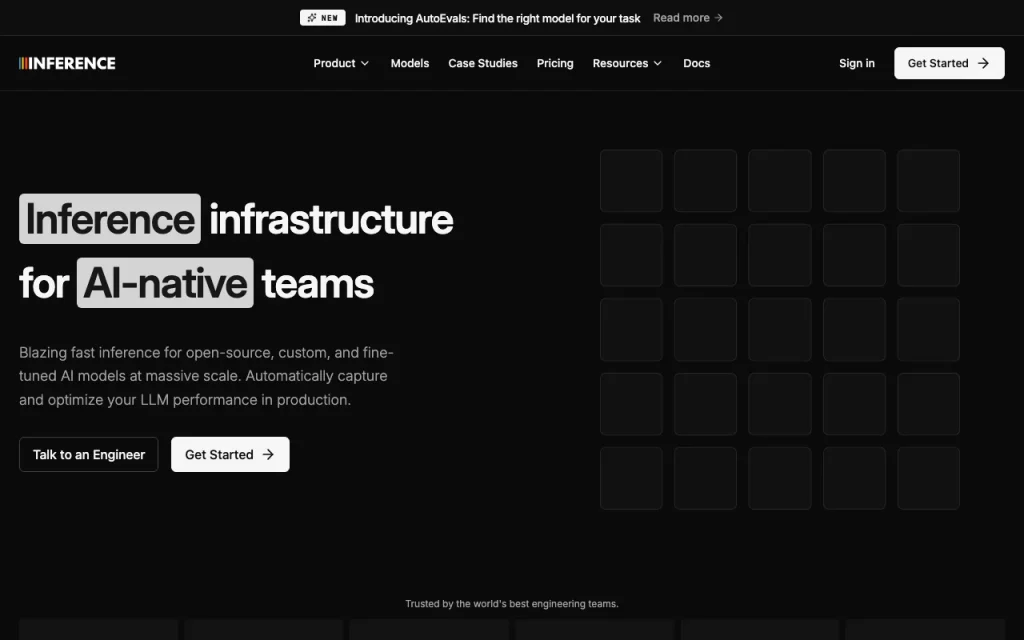
Task: Click arrow icon in header Get Started
Action: [x=983, y=63]
